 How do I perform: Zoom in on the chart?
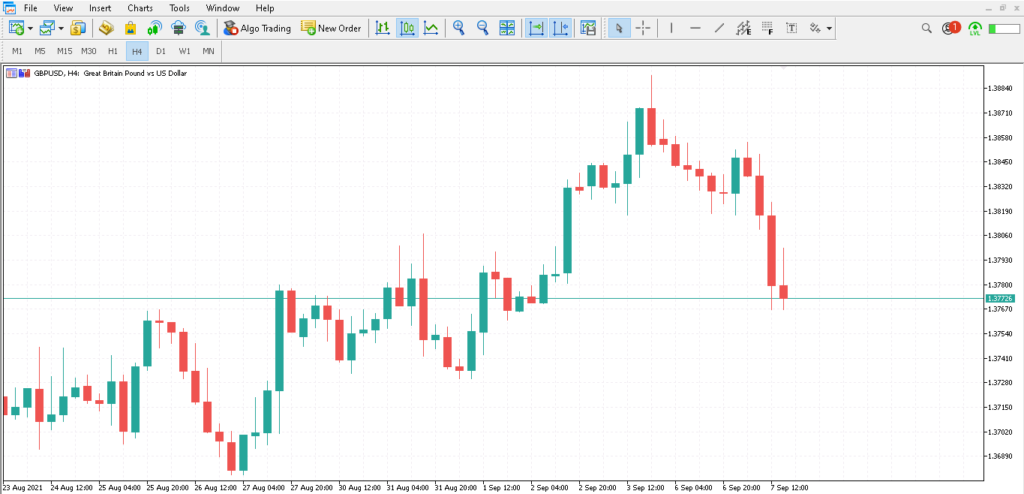click(x=459, y=28)
